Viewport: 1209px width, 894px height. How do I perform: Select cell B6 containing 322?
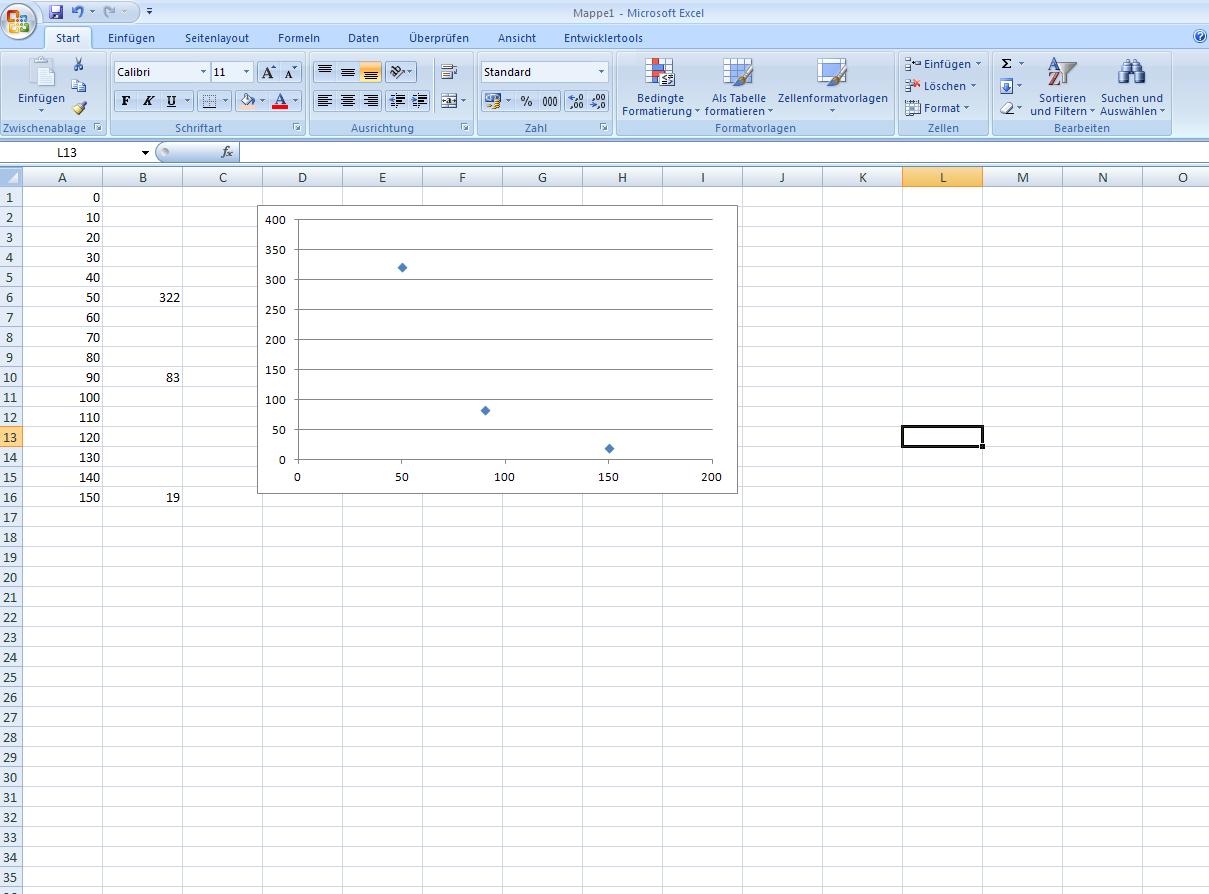(143, 297)
